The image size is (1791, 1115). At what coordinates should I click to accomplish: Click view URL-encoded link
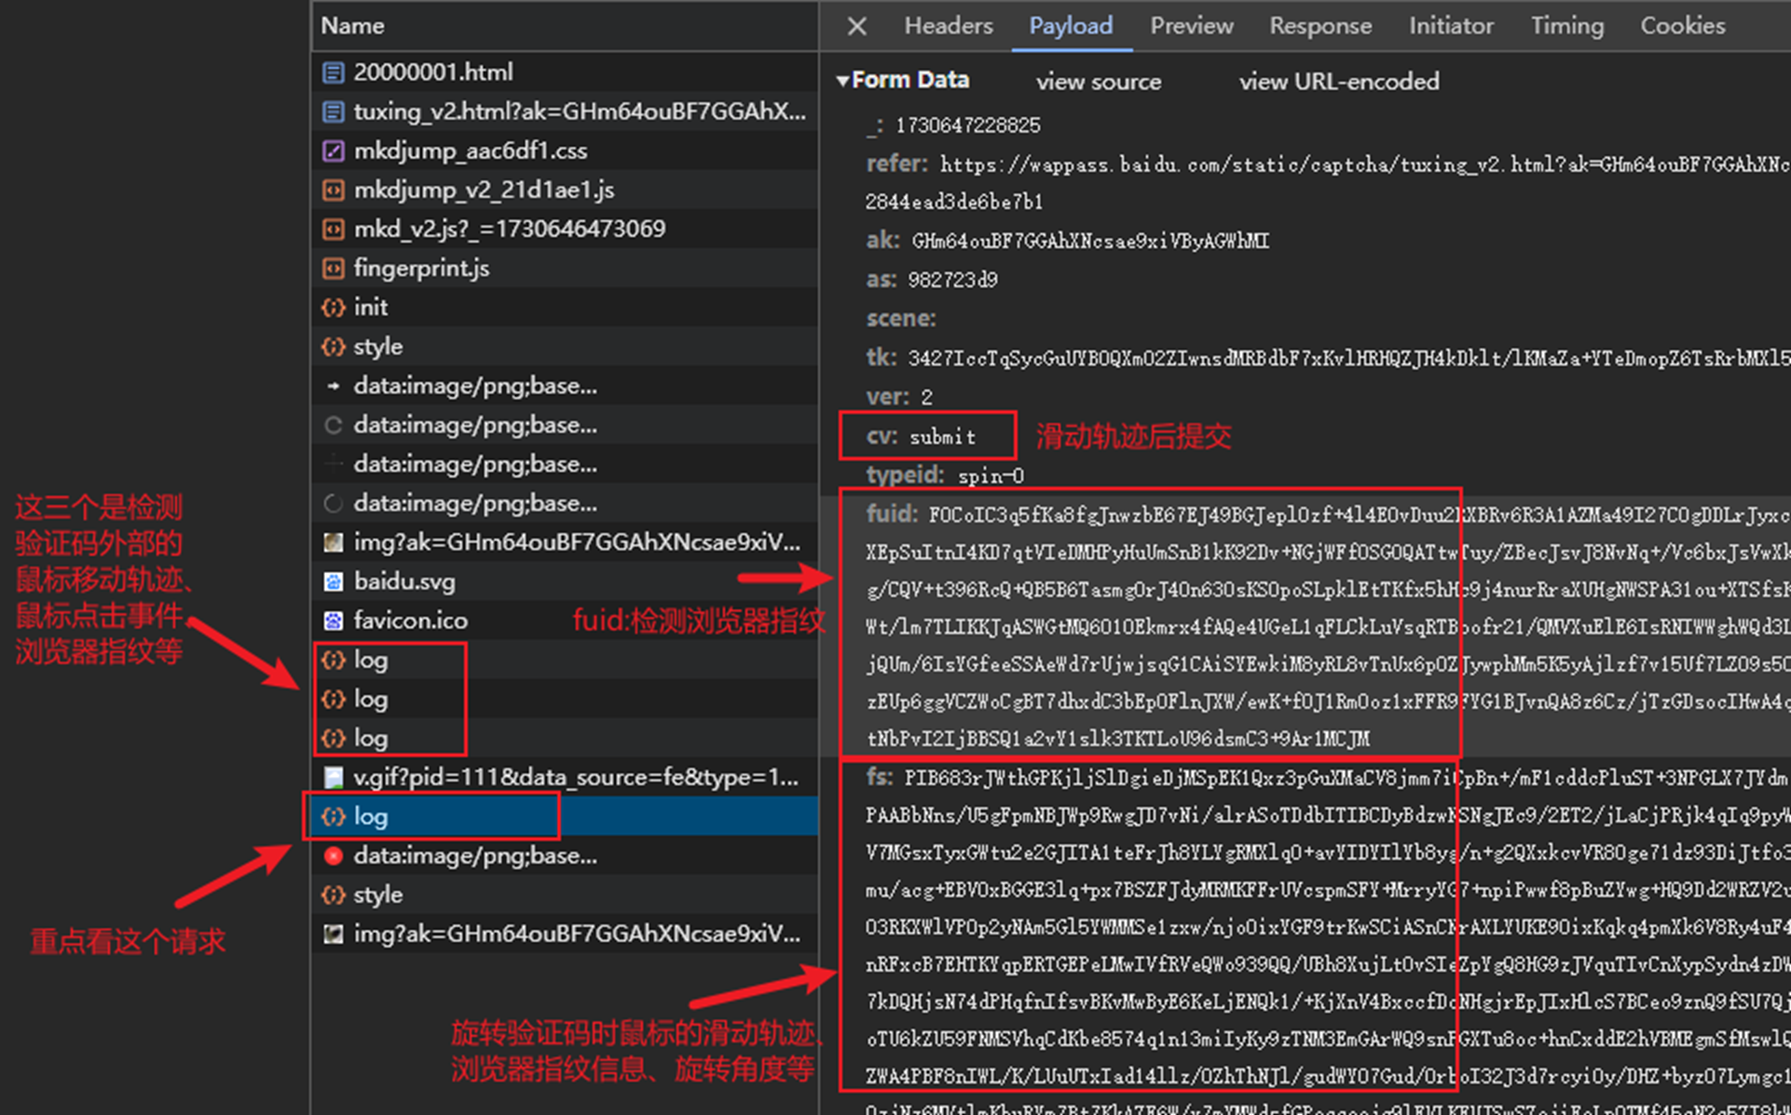pyautogui.click(x=1339, y=81)
